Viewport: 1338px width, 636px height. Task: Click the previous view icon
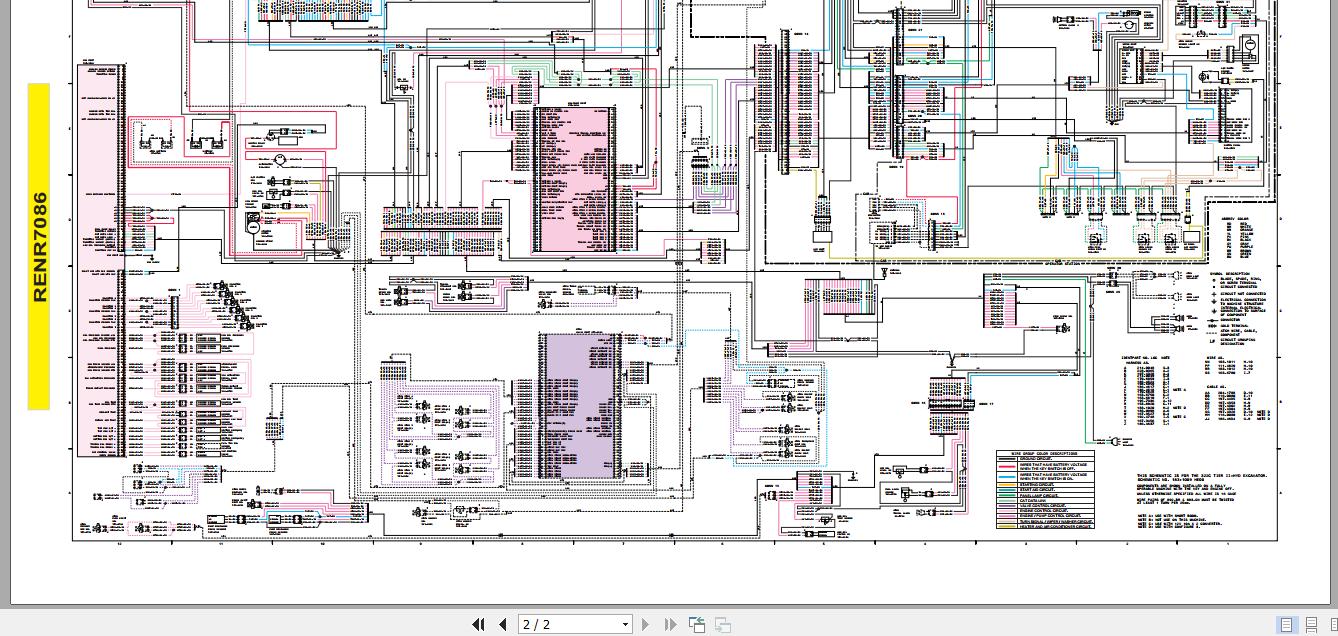697,624
